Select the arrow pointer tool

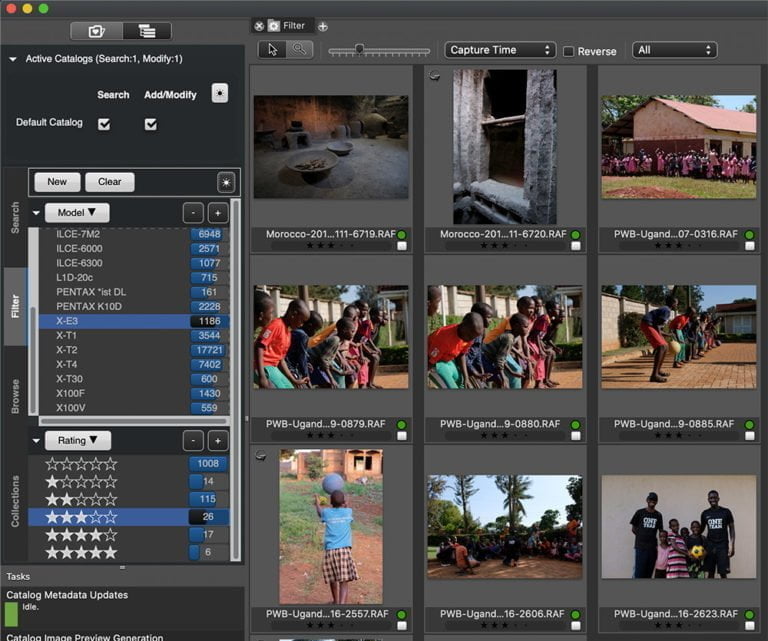coord(272,49)
